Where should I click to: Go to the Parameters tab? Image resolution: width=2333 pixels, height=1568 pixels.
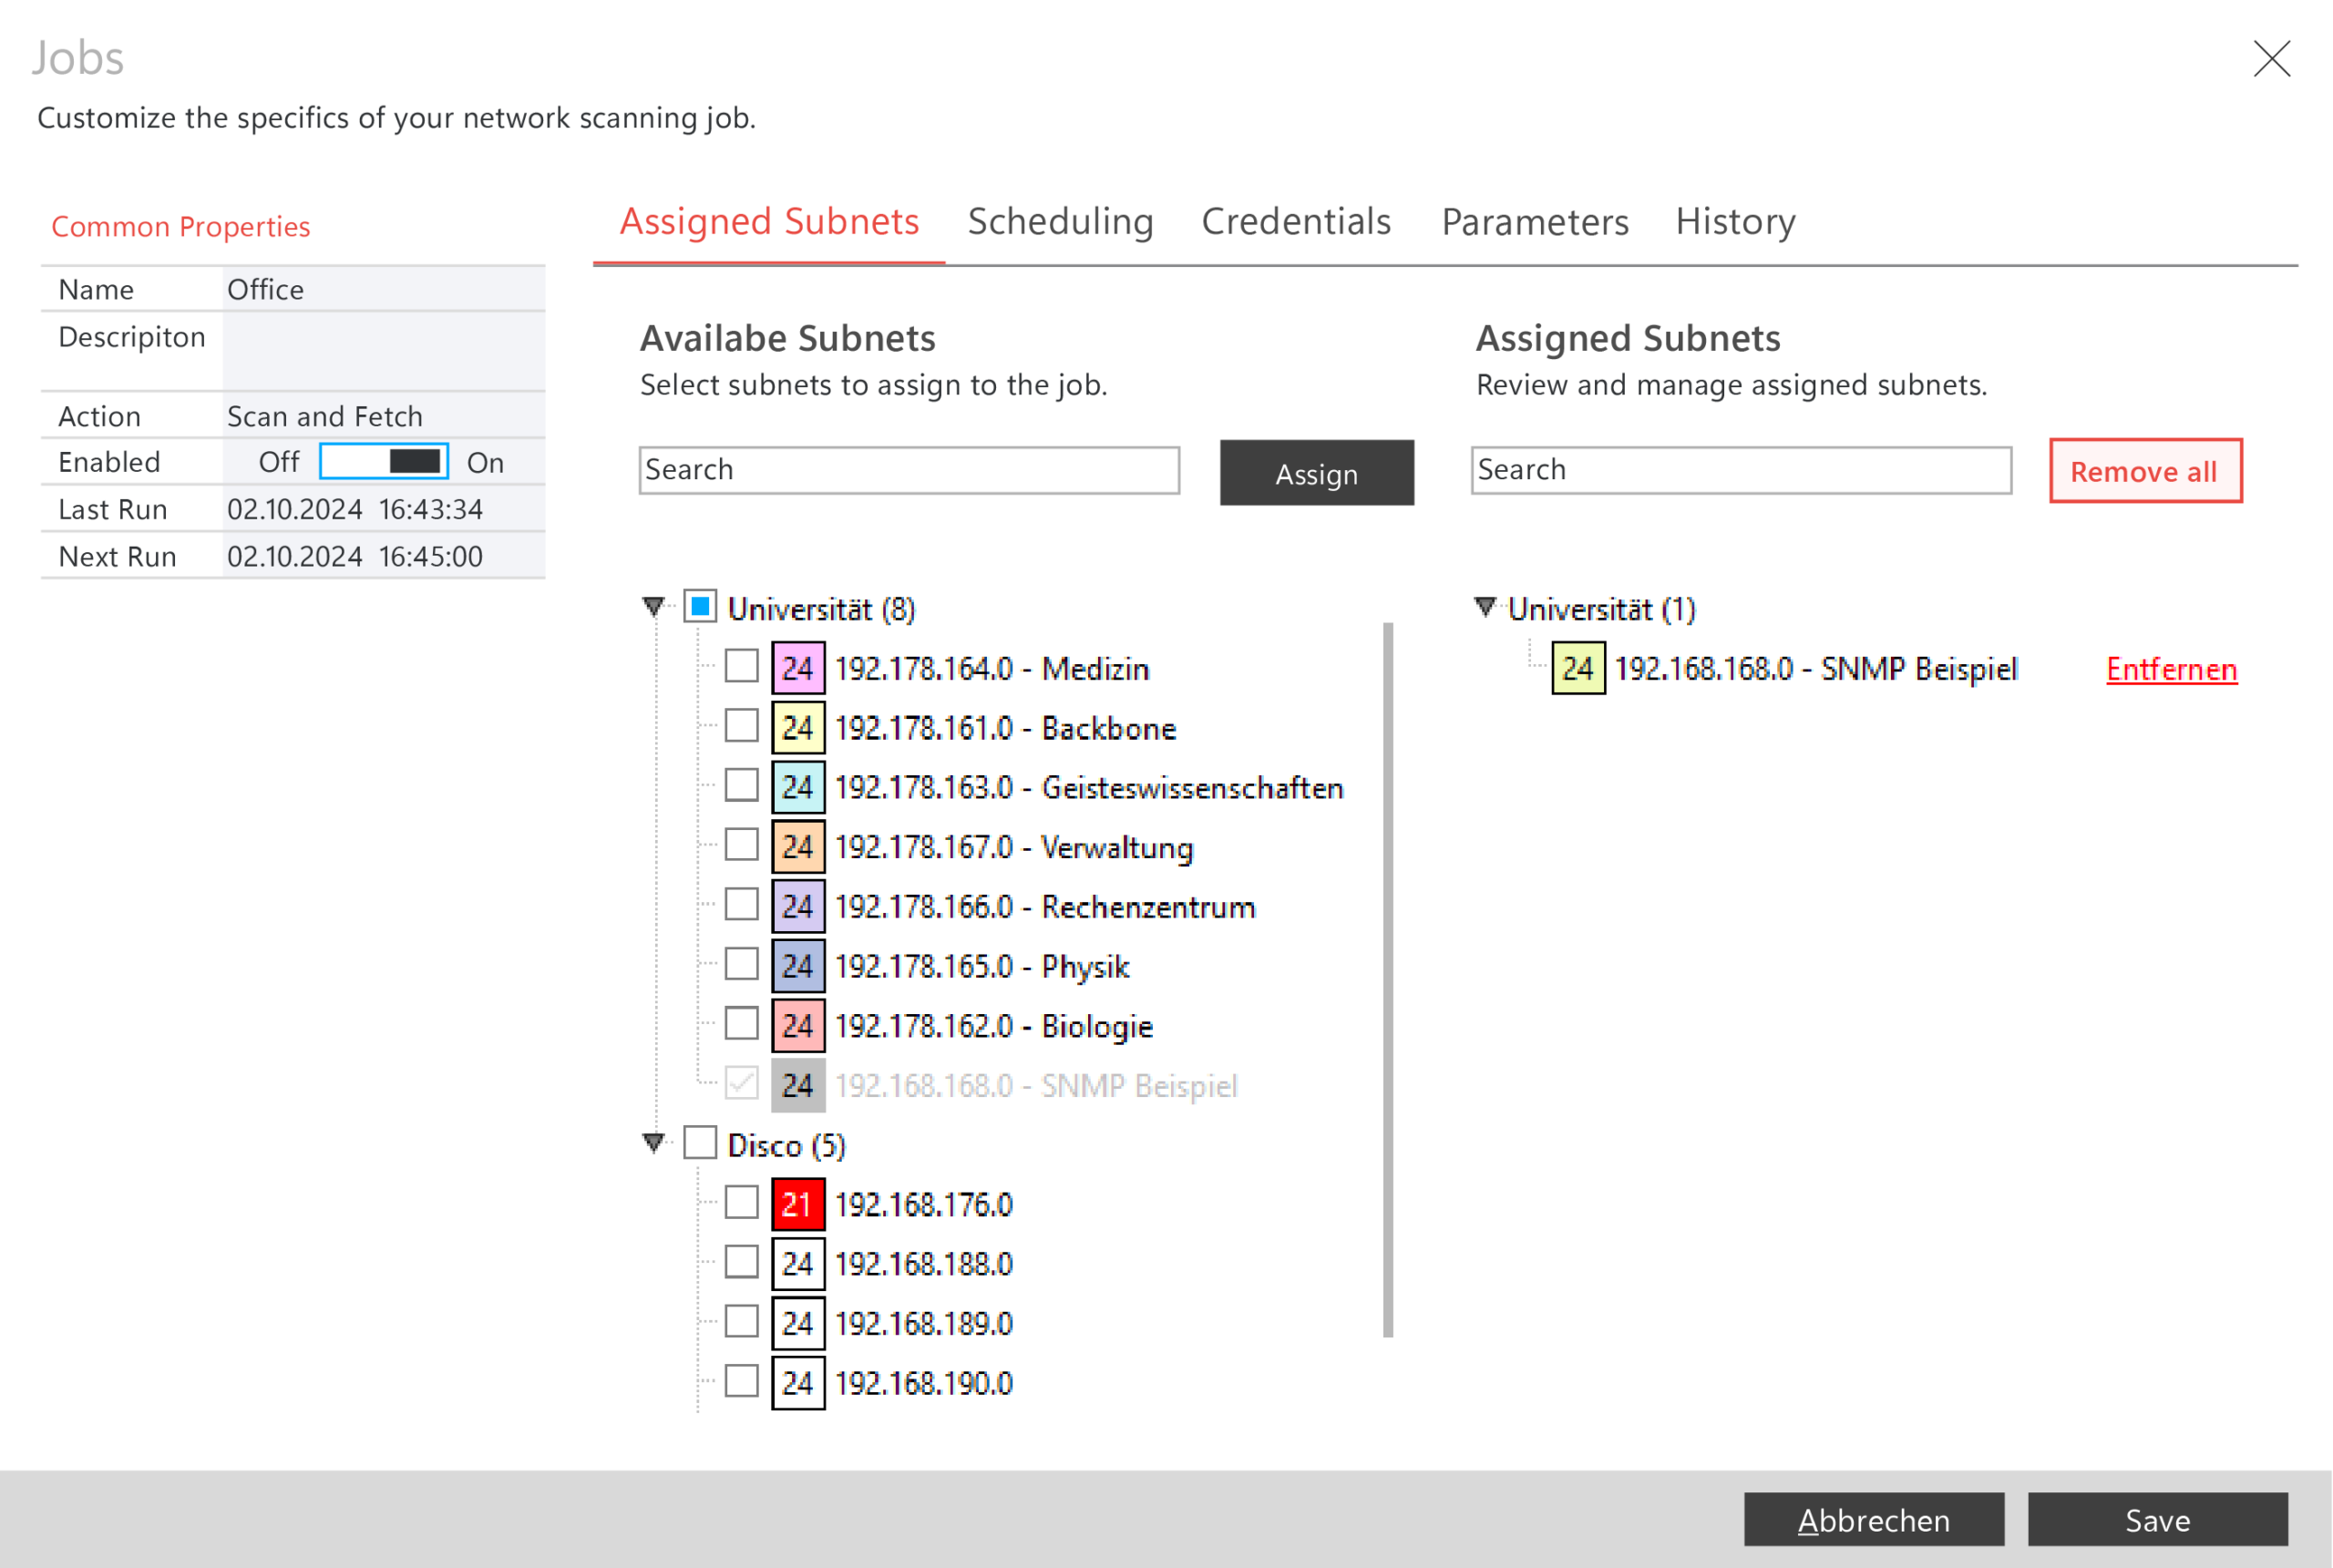pos(1535,221)
